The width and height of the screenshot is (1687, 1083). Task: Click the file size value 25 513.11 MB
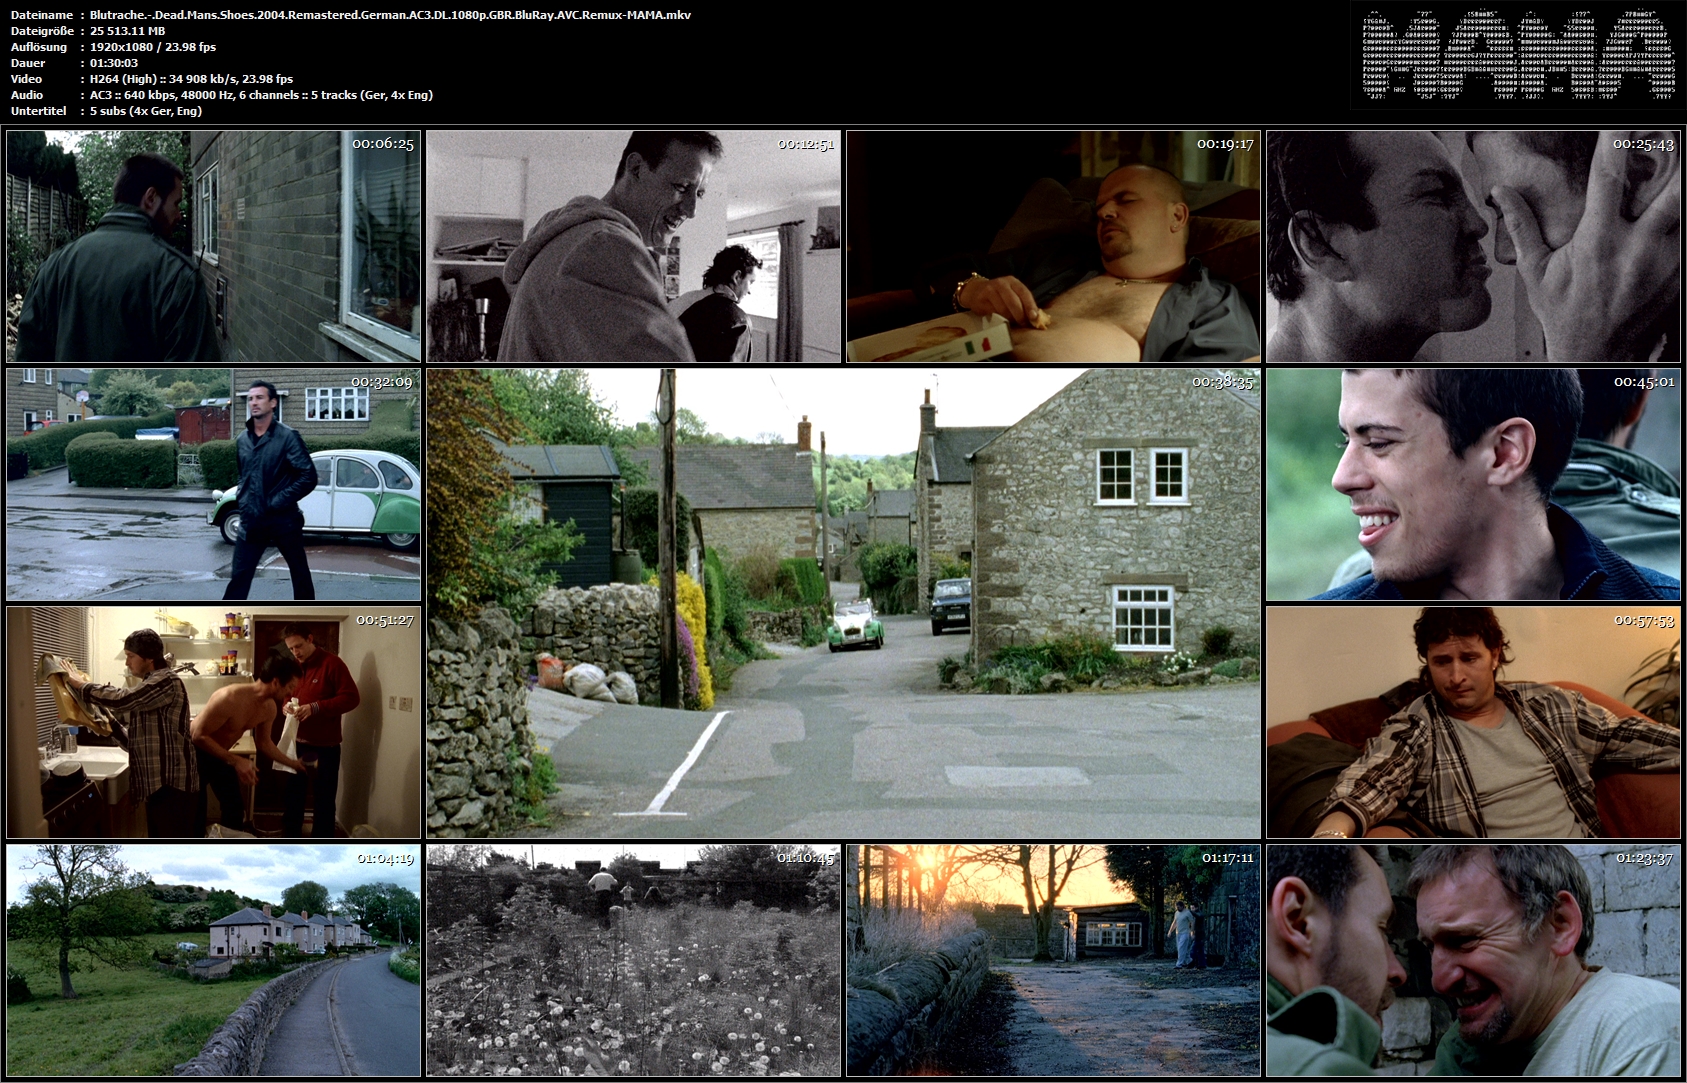click(x=127, y=31)
